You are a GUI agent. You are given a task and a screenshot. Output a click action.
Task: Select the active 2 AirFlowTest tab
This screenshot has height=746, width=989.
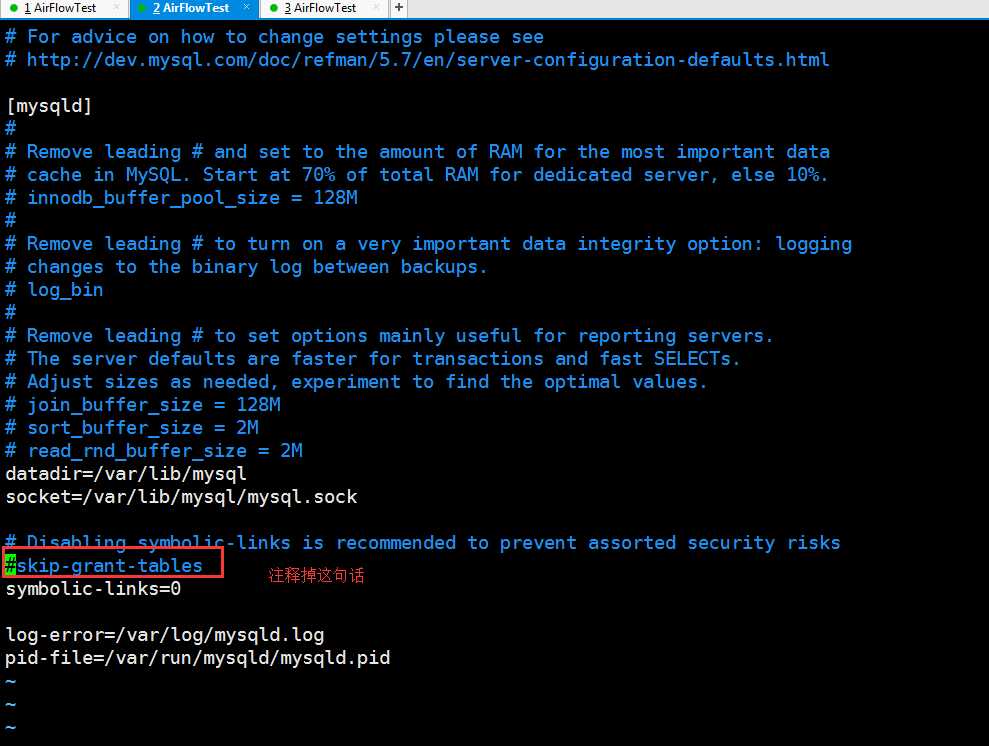(x=190, y=8)
